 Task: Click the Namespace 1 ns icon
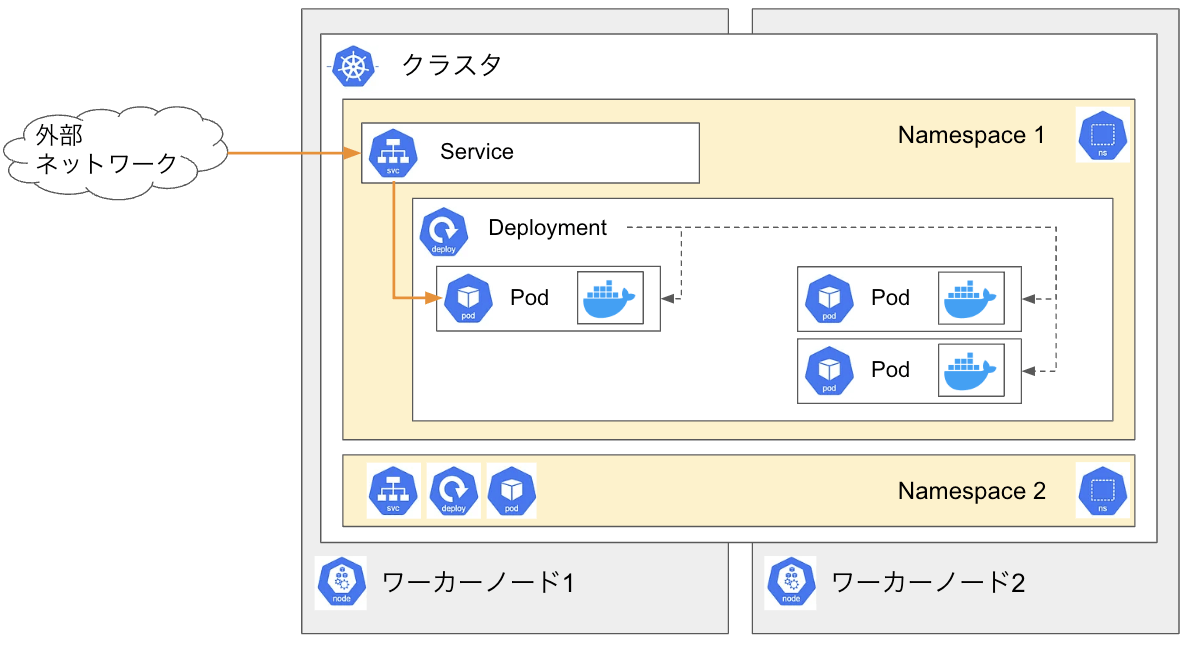(x=1102, y=135)
